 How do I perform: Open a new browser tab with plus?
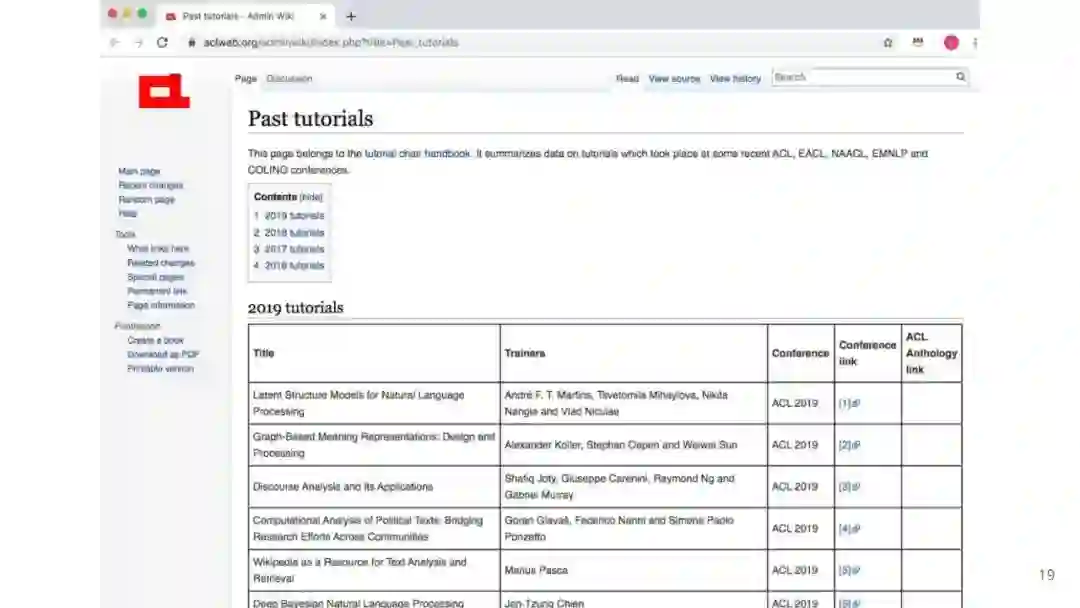pyautogui.click(x=351, y=16)
